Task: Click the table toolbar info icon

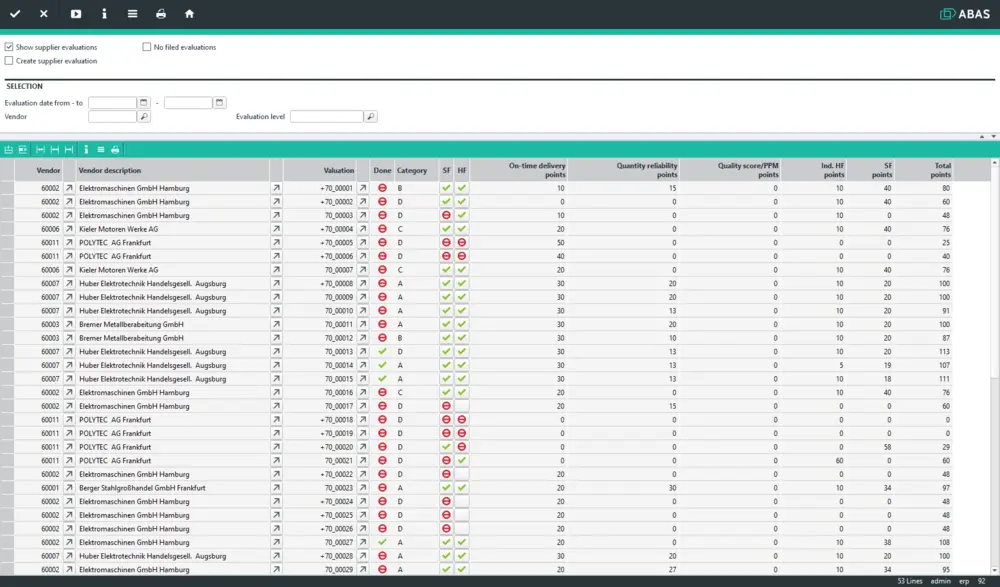Action: point(86,149)
